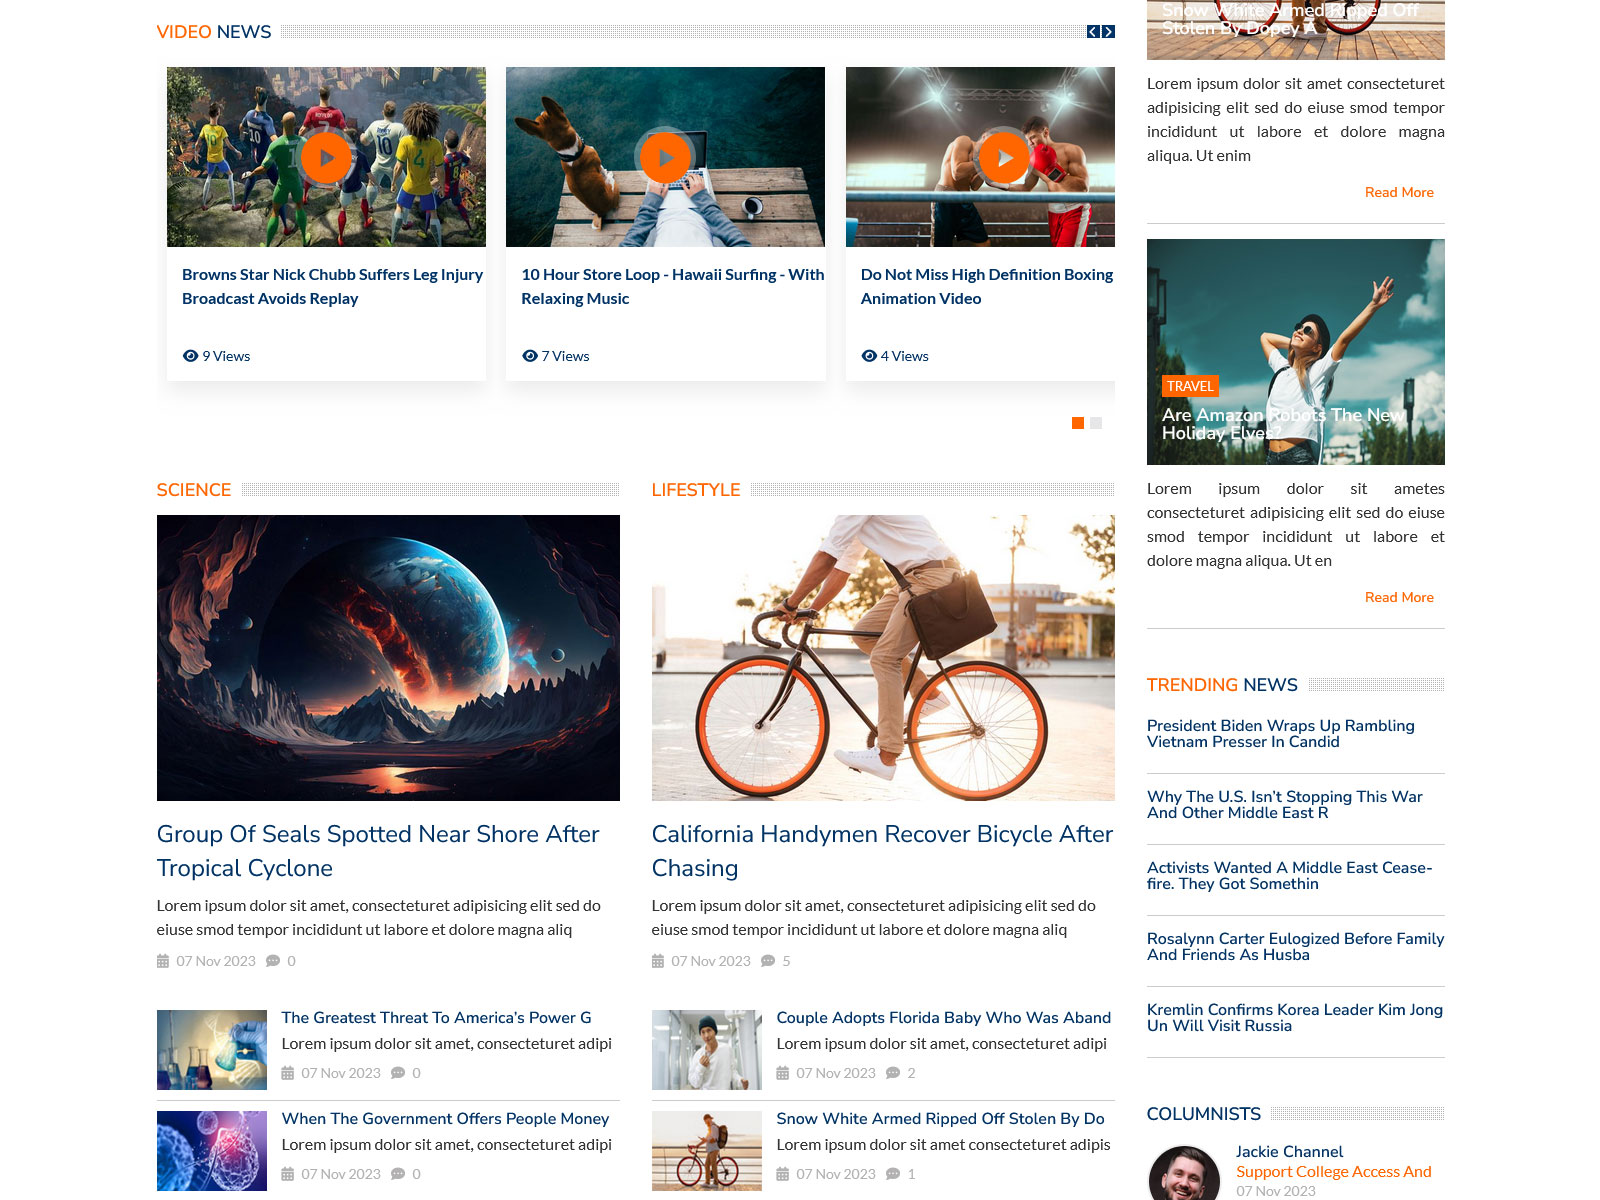Open the laboratory flasks article thumbnail
Image resolution: width=1600 pixels, height=1200 pixels.
pyautogui.click(x=212, y=1050)
